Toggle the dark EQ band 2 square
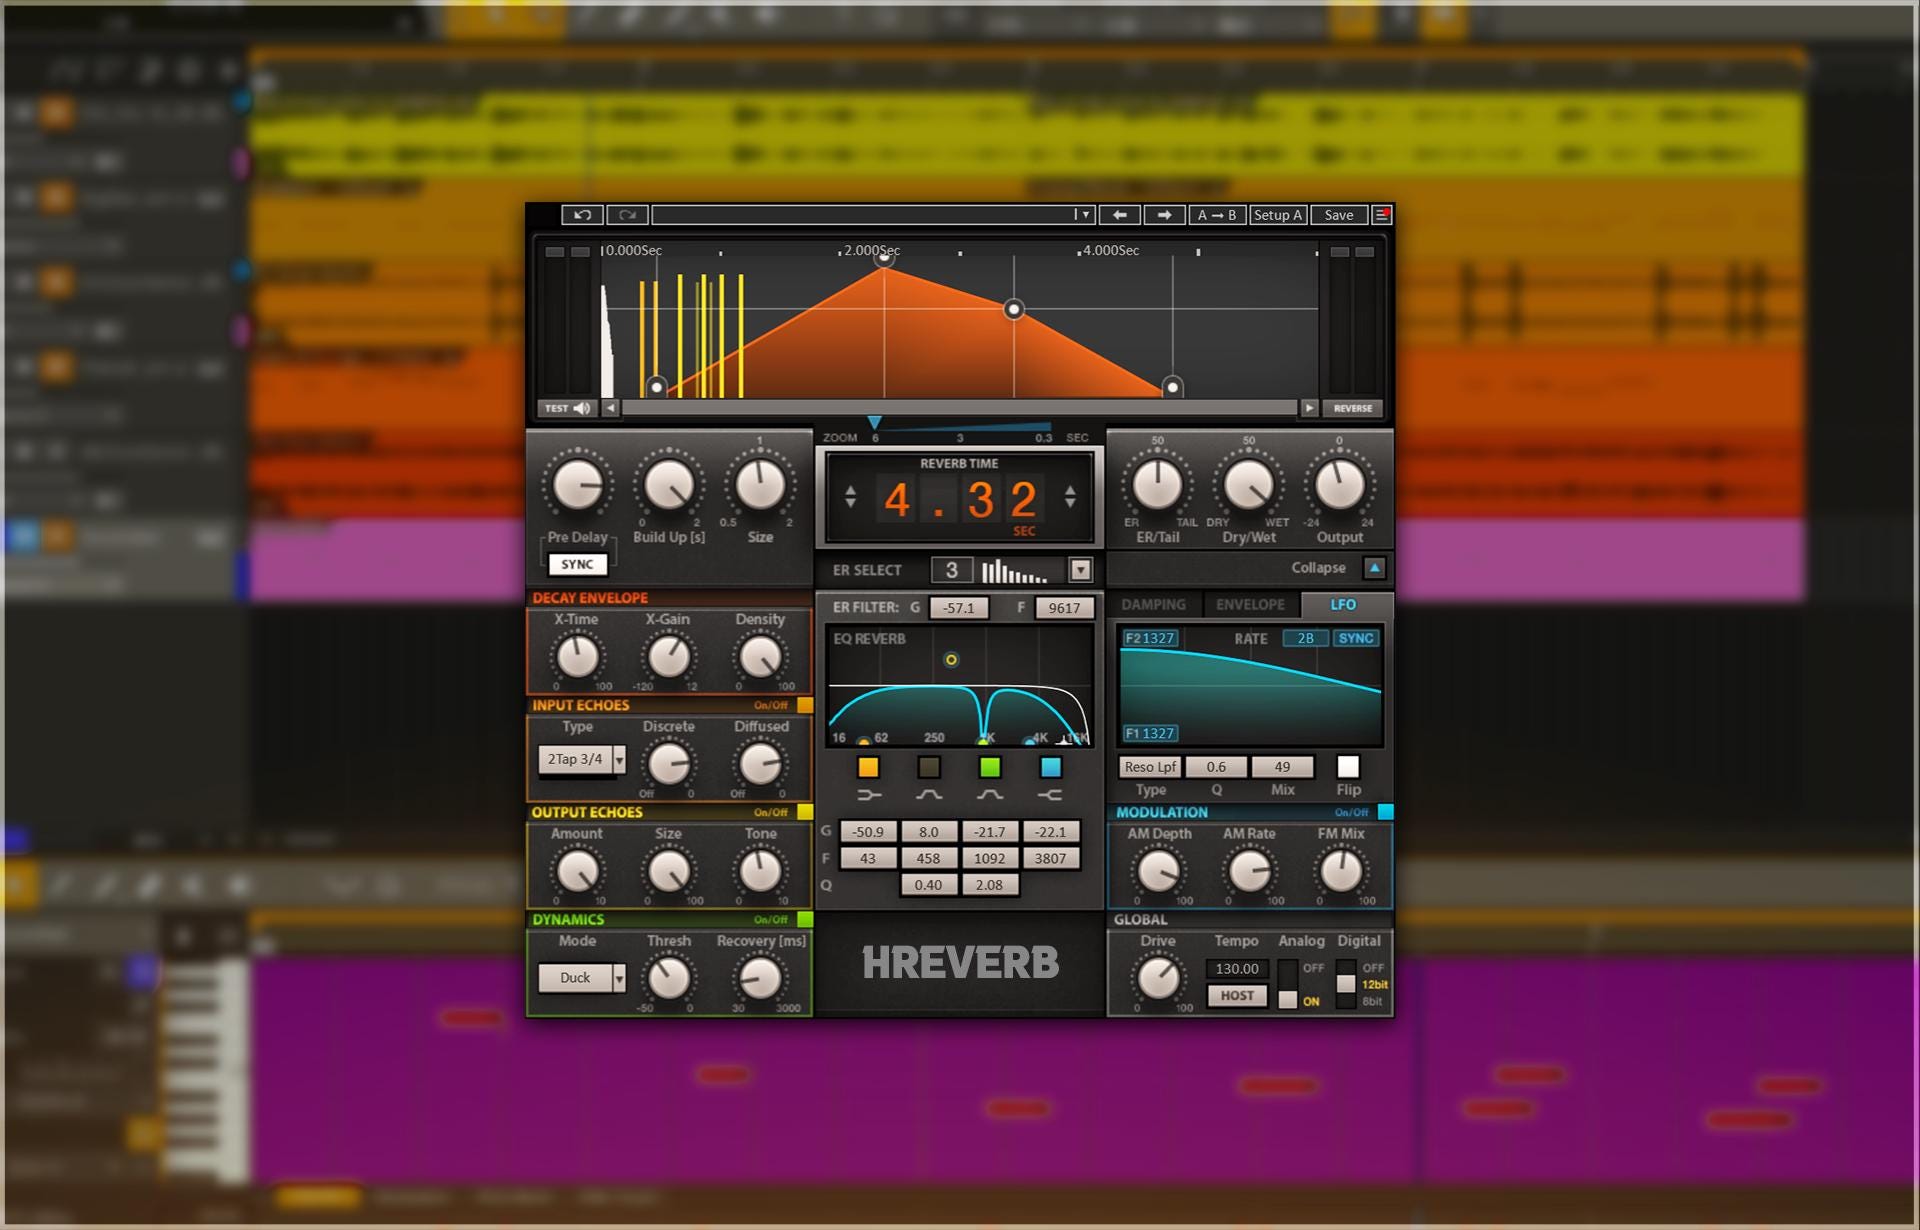 point(929,767)
